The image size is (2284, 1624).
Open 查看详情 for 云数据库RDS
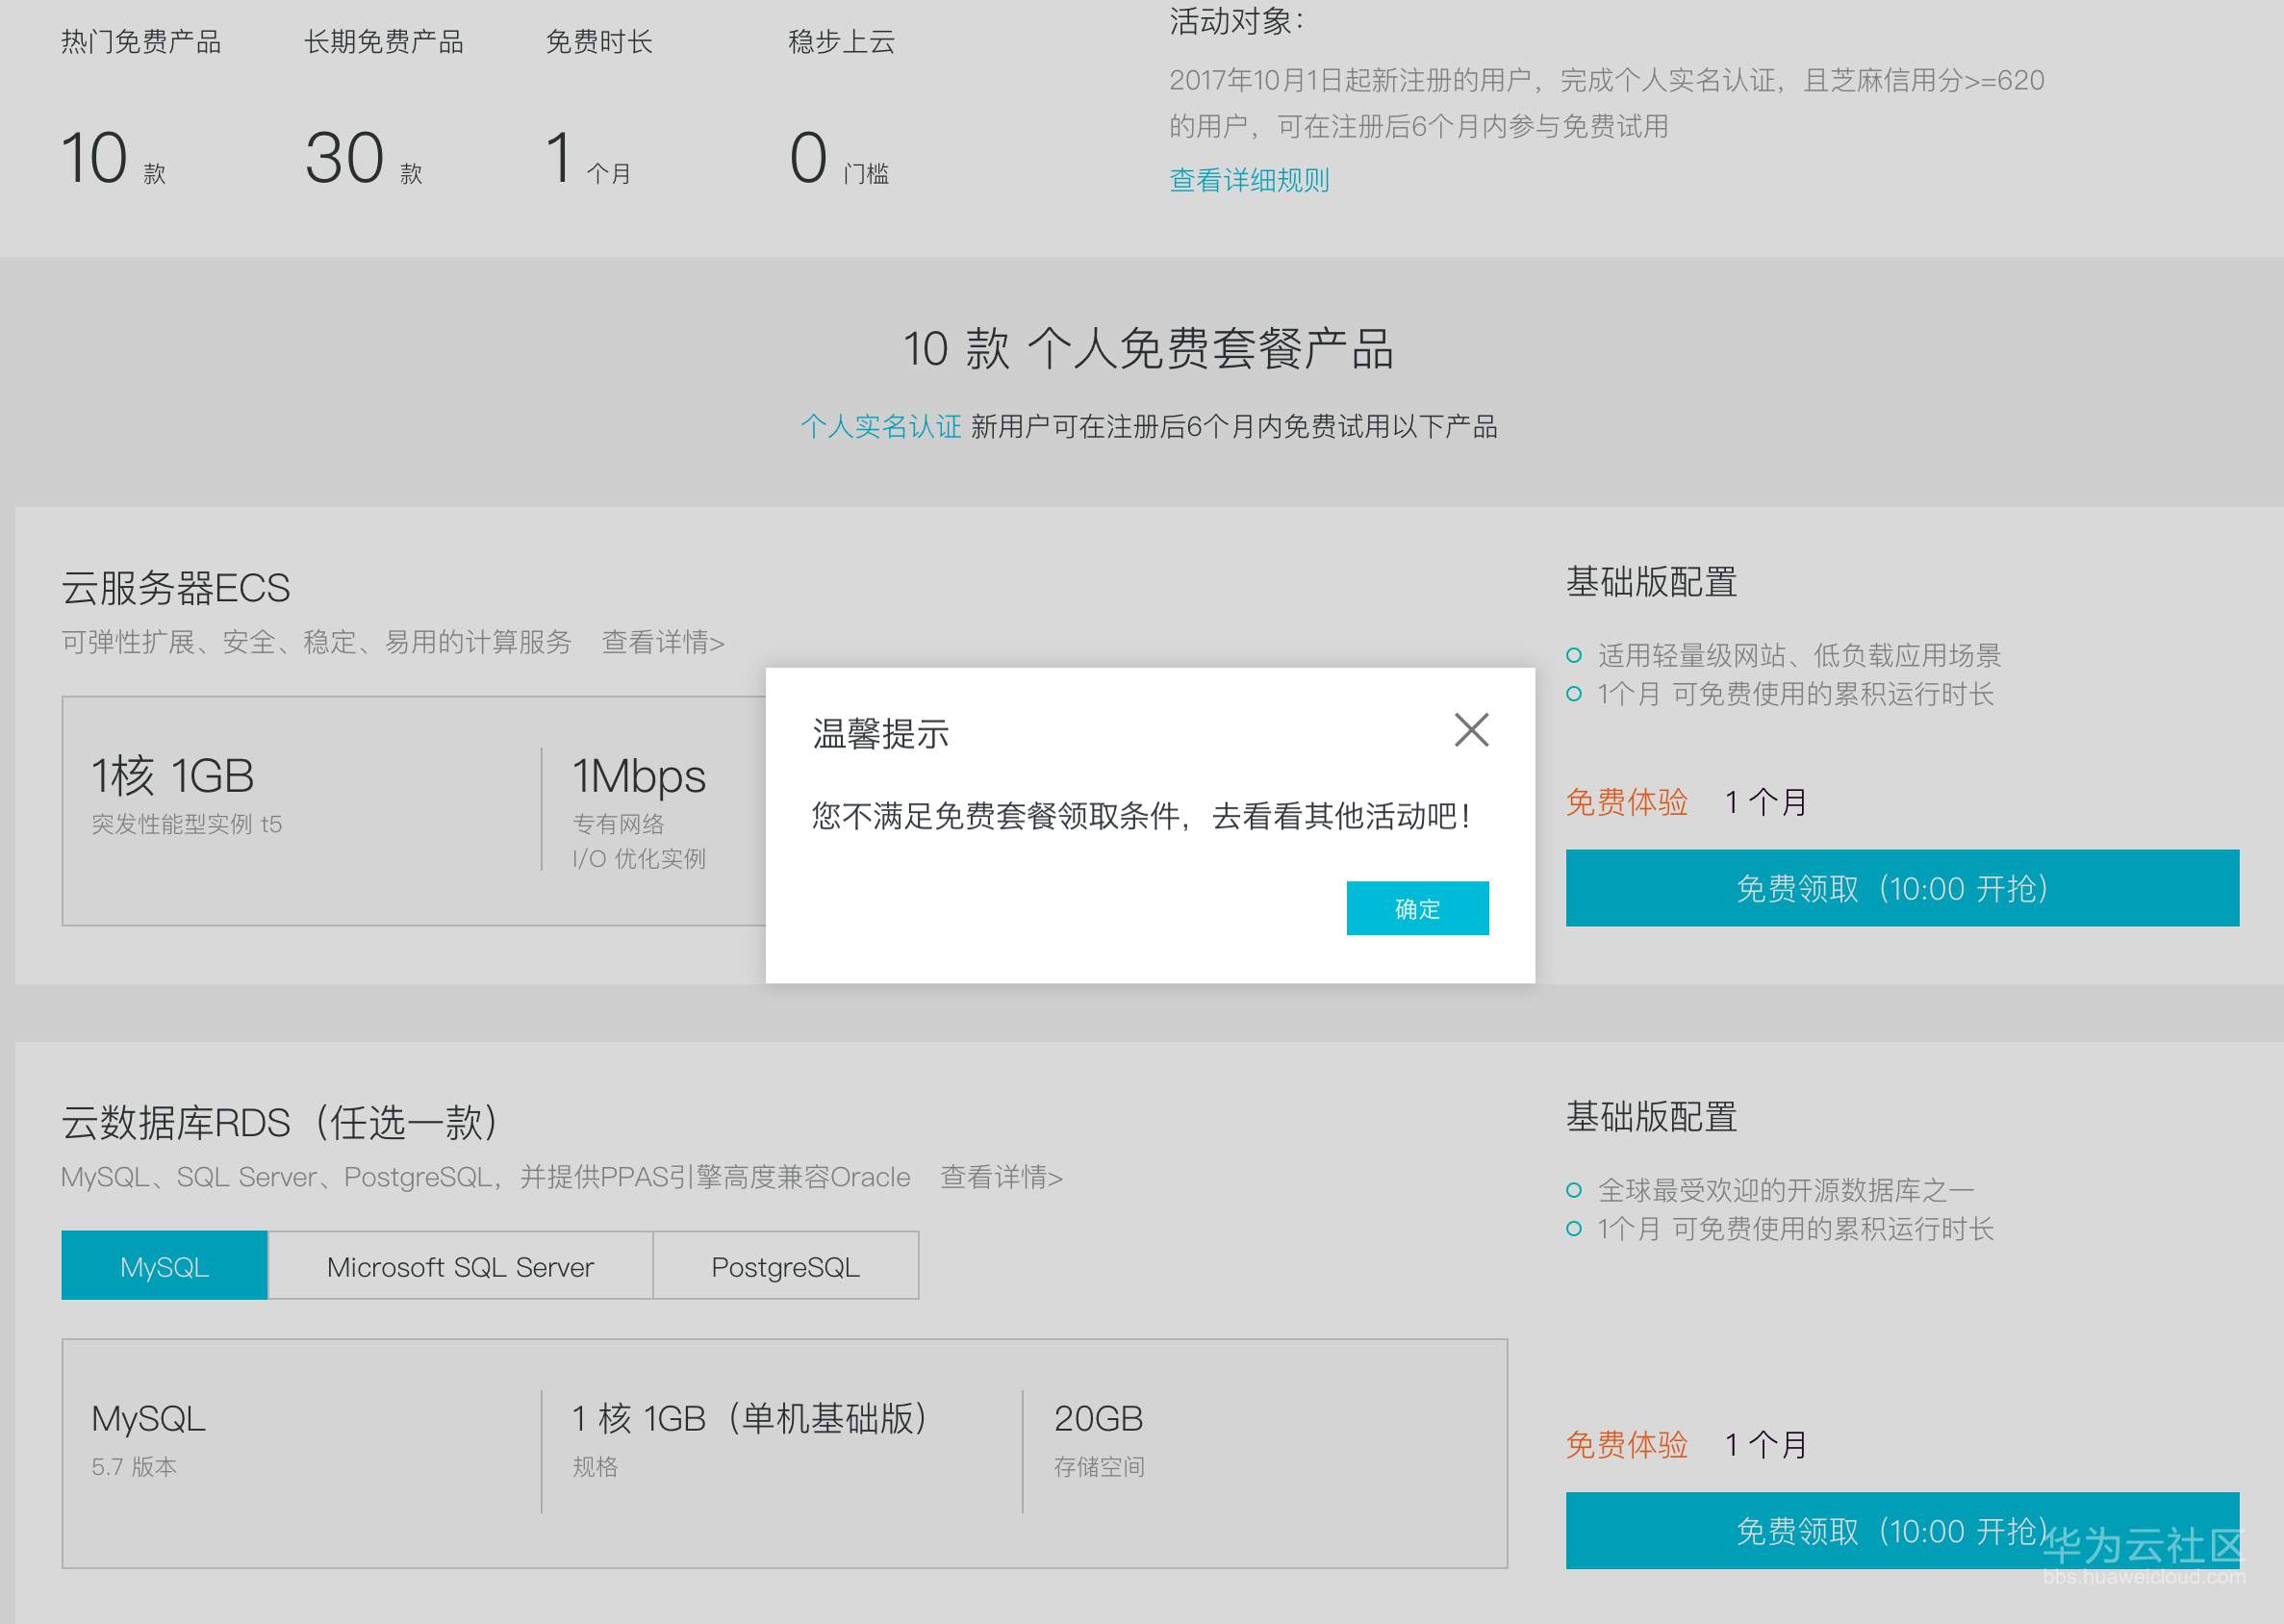click(x=1000, y=1177)
